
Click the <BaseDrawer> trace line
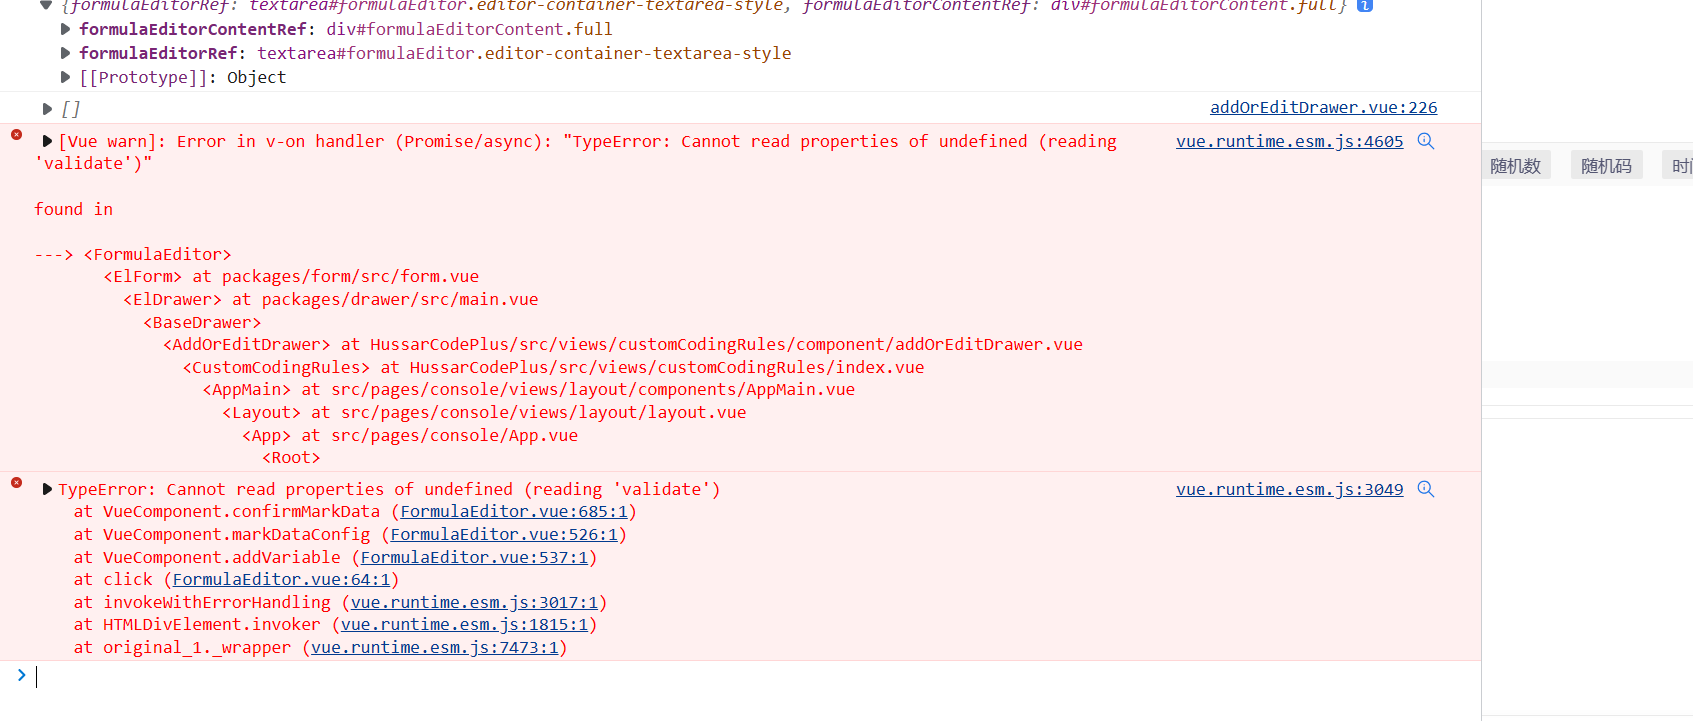click(x=202, y=322)
